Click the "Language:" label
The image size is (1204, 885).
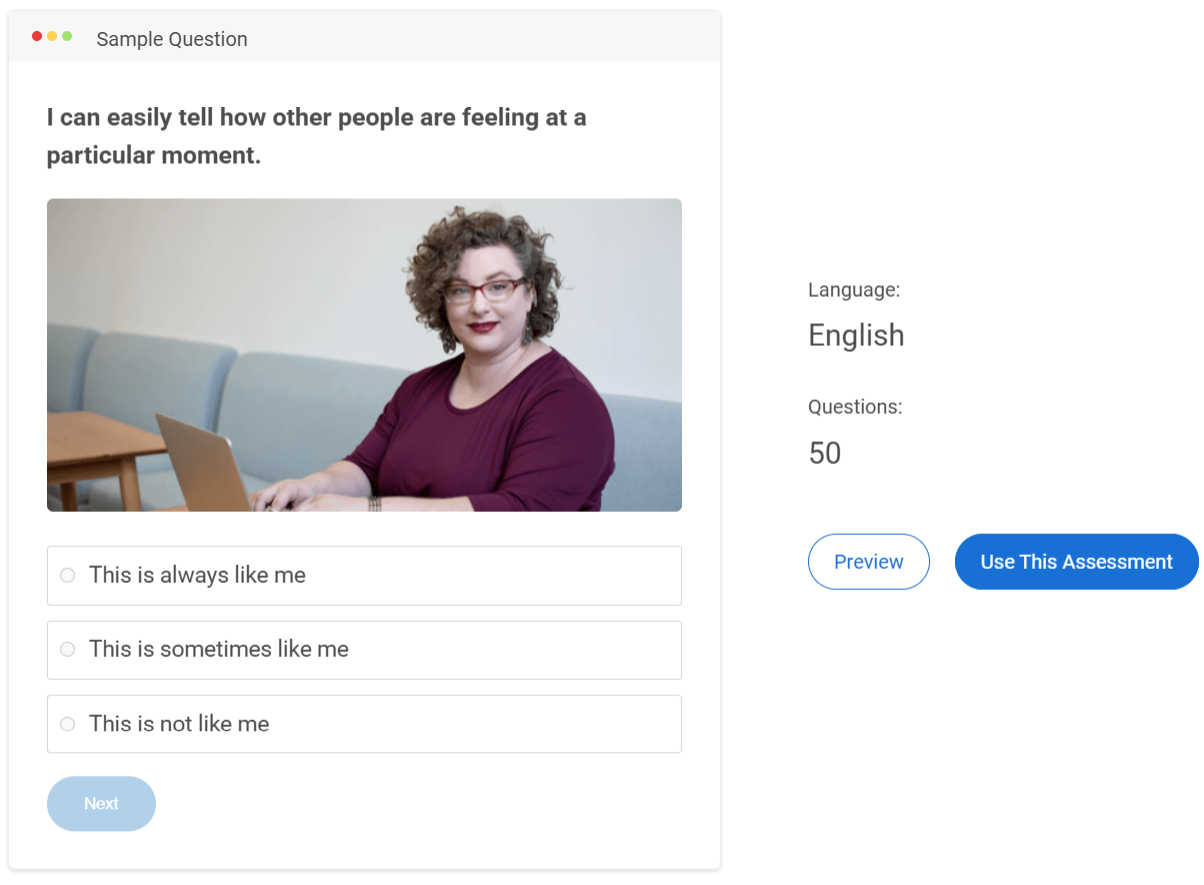(x=854, y=290)
